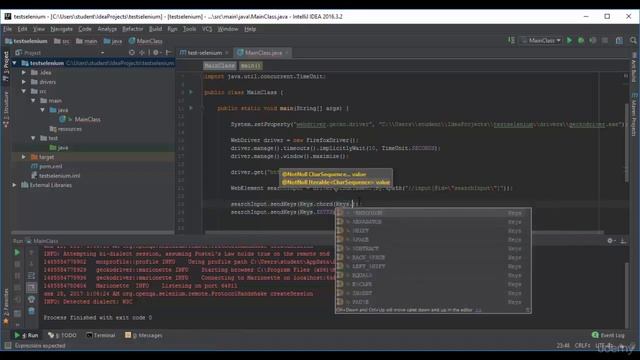
Task: Close the MainClass.java tab
Action: point(287,53)
